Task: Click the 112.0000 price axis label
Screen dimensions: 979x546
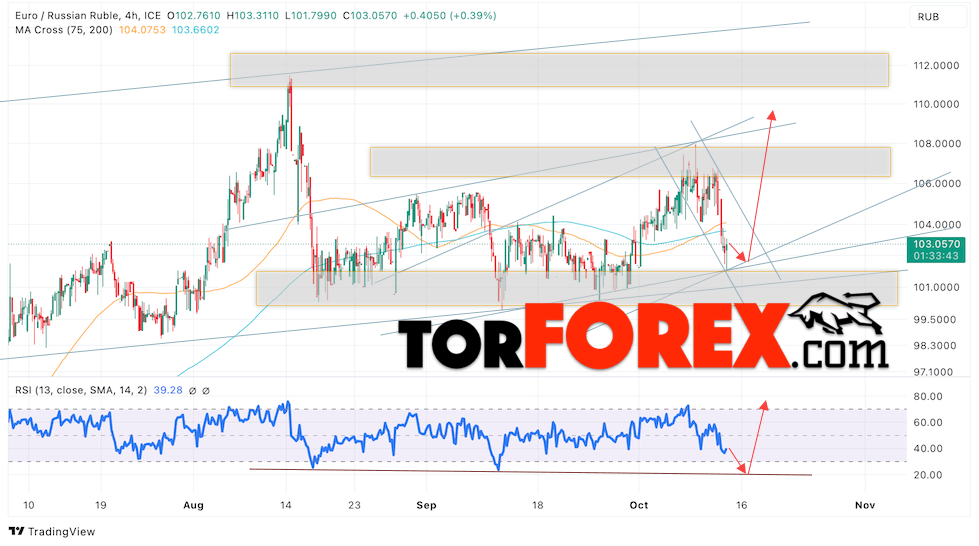Action: pos(936,66)
